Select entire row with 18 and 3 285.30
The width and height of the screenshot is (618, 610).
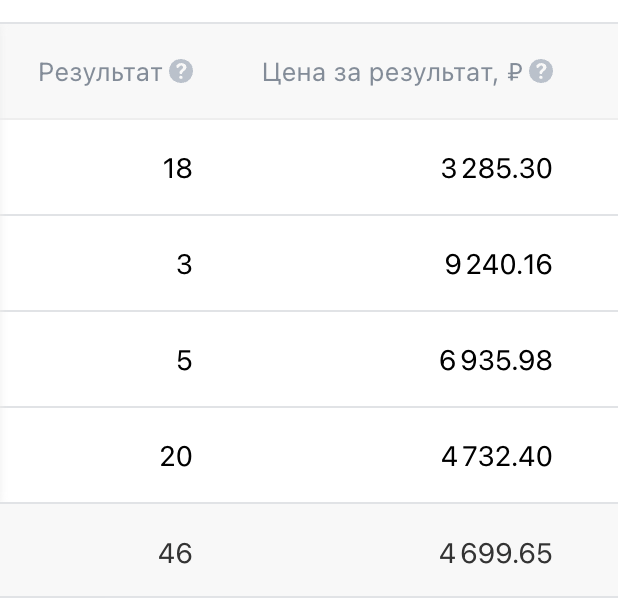click(300, 169)
